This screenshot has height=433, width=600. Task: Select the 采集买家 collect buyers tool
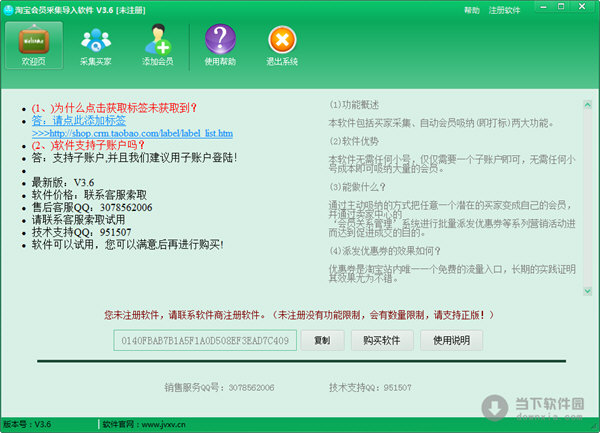coord(96,46)
